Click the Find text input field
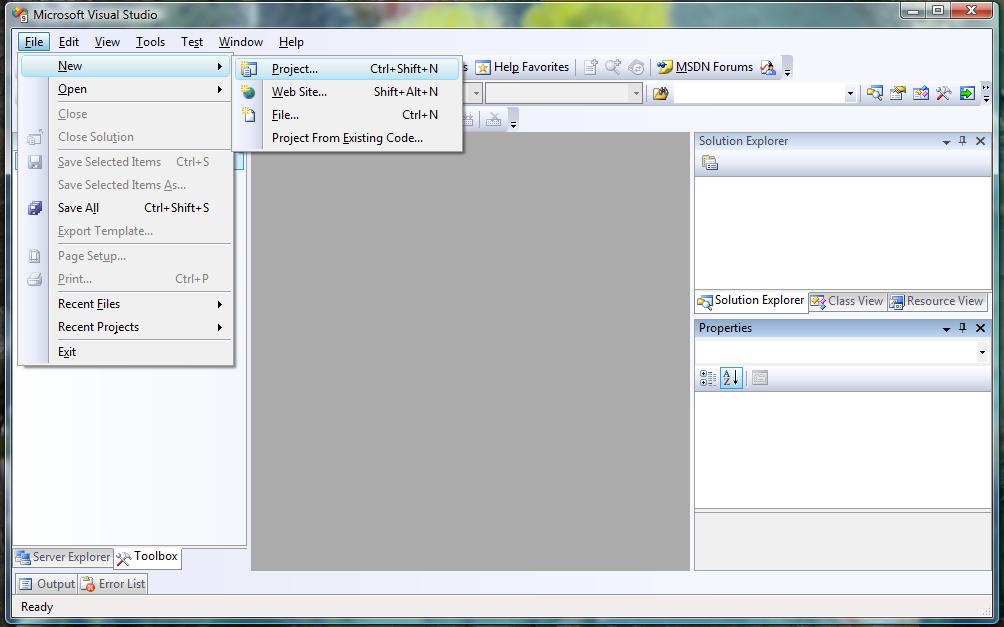 pos(759,94)
